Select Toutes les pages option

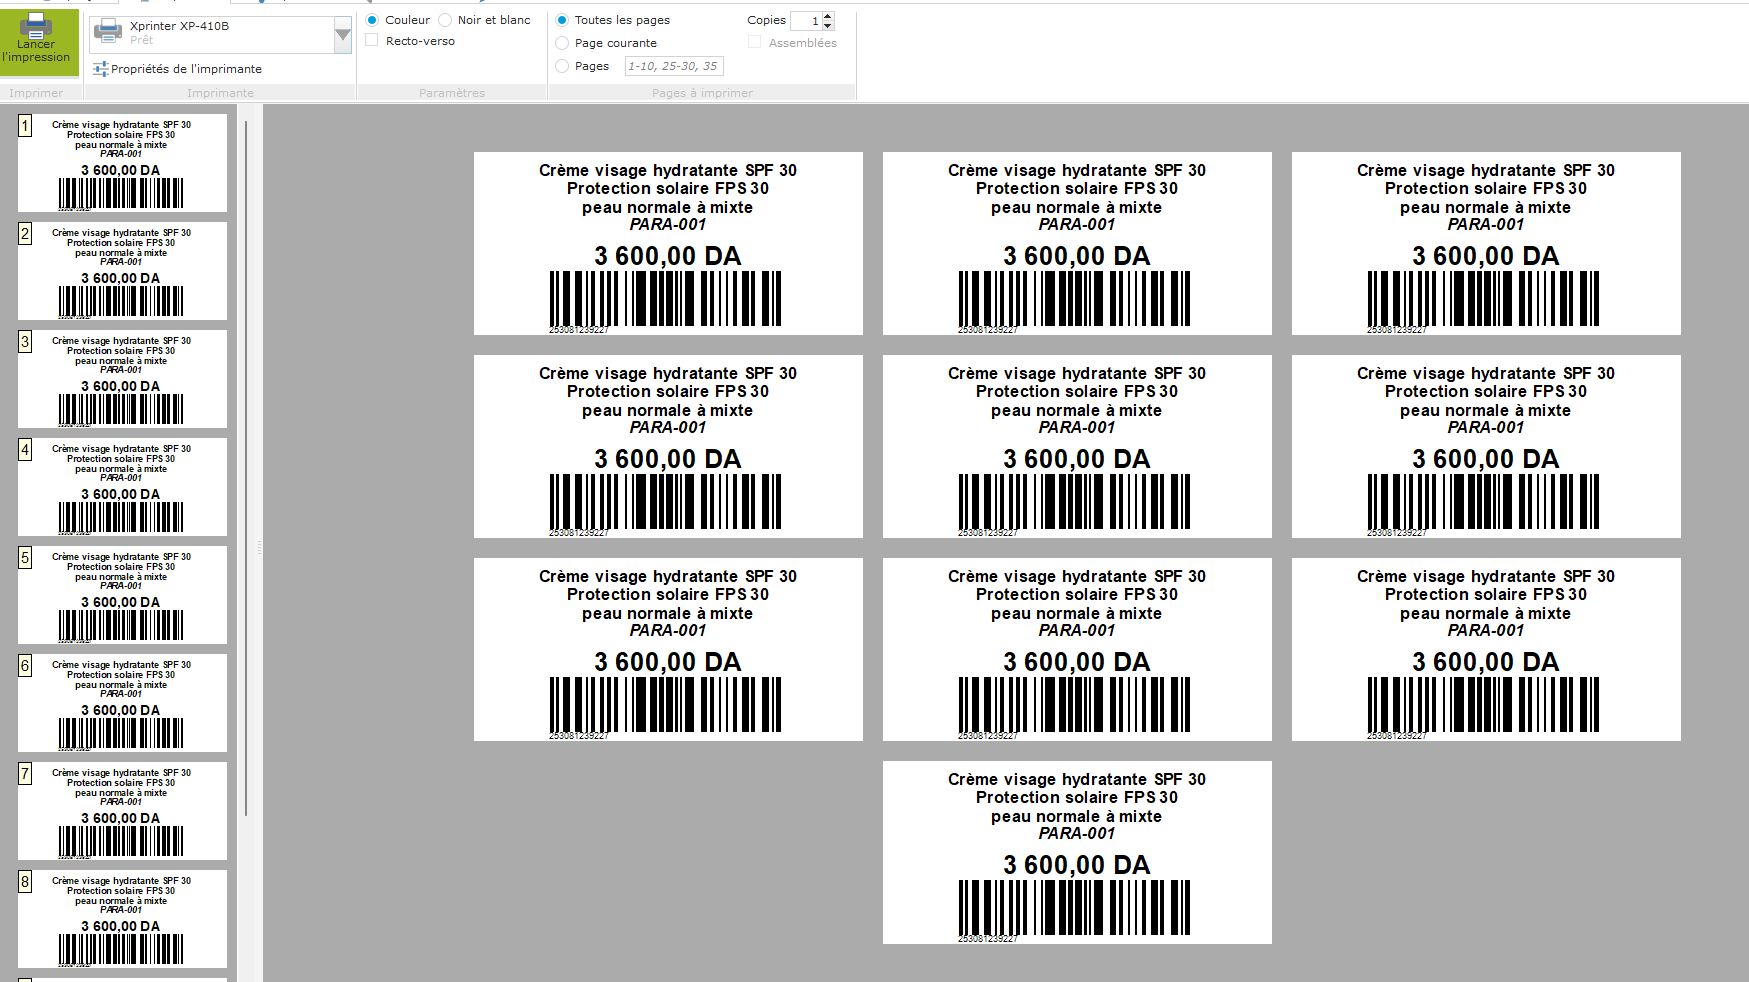(562, 20)
